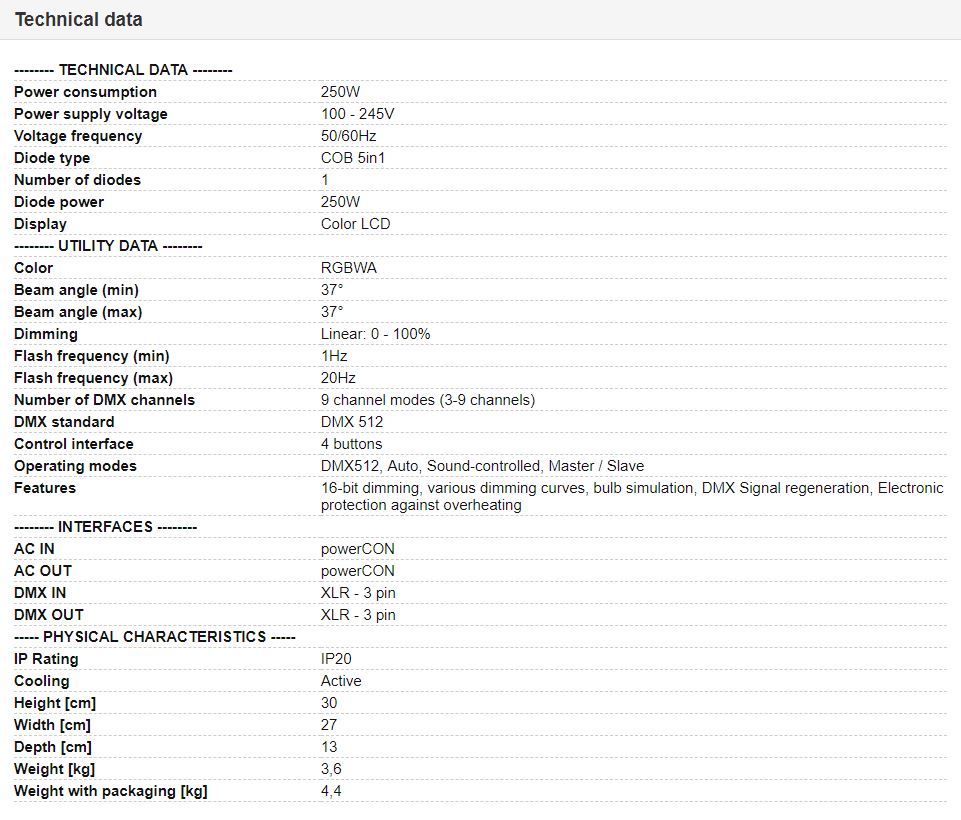Click the '1Hz' flash frequency value

[334, 356]
